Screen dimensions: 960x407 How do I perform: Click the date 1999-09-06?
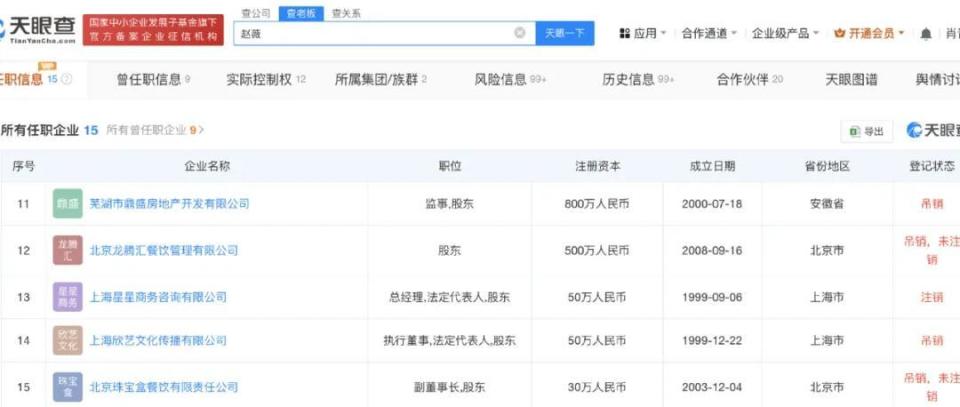pos(712,297)
